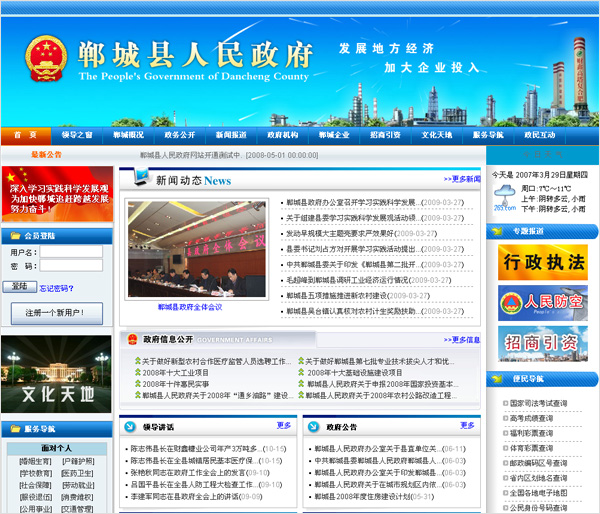
Task: Open the 政务公开 navigation tab
Action: (x=180, y=134)
